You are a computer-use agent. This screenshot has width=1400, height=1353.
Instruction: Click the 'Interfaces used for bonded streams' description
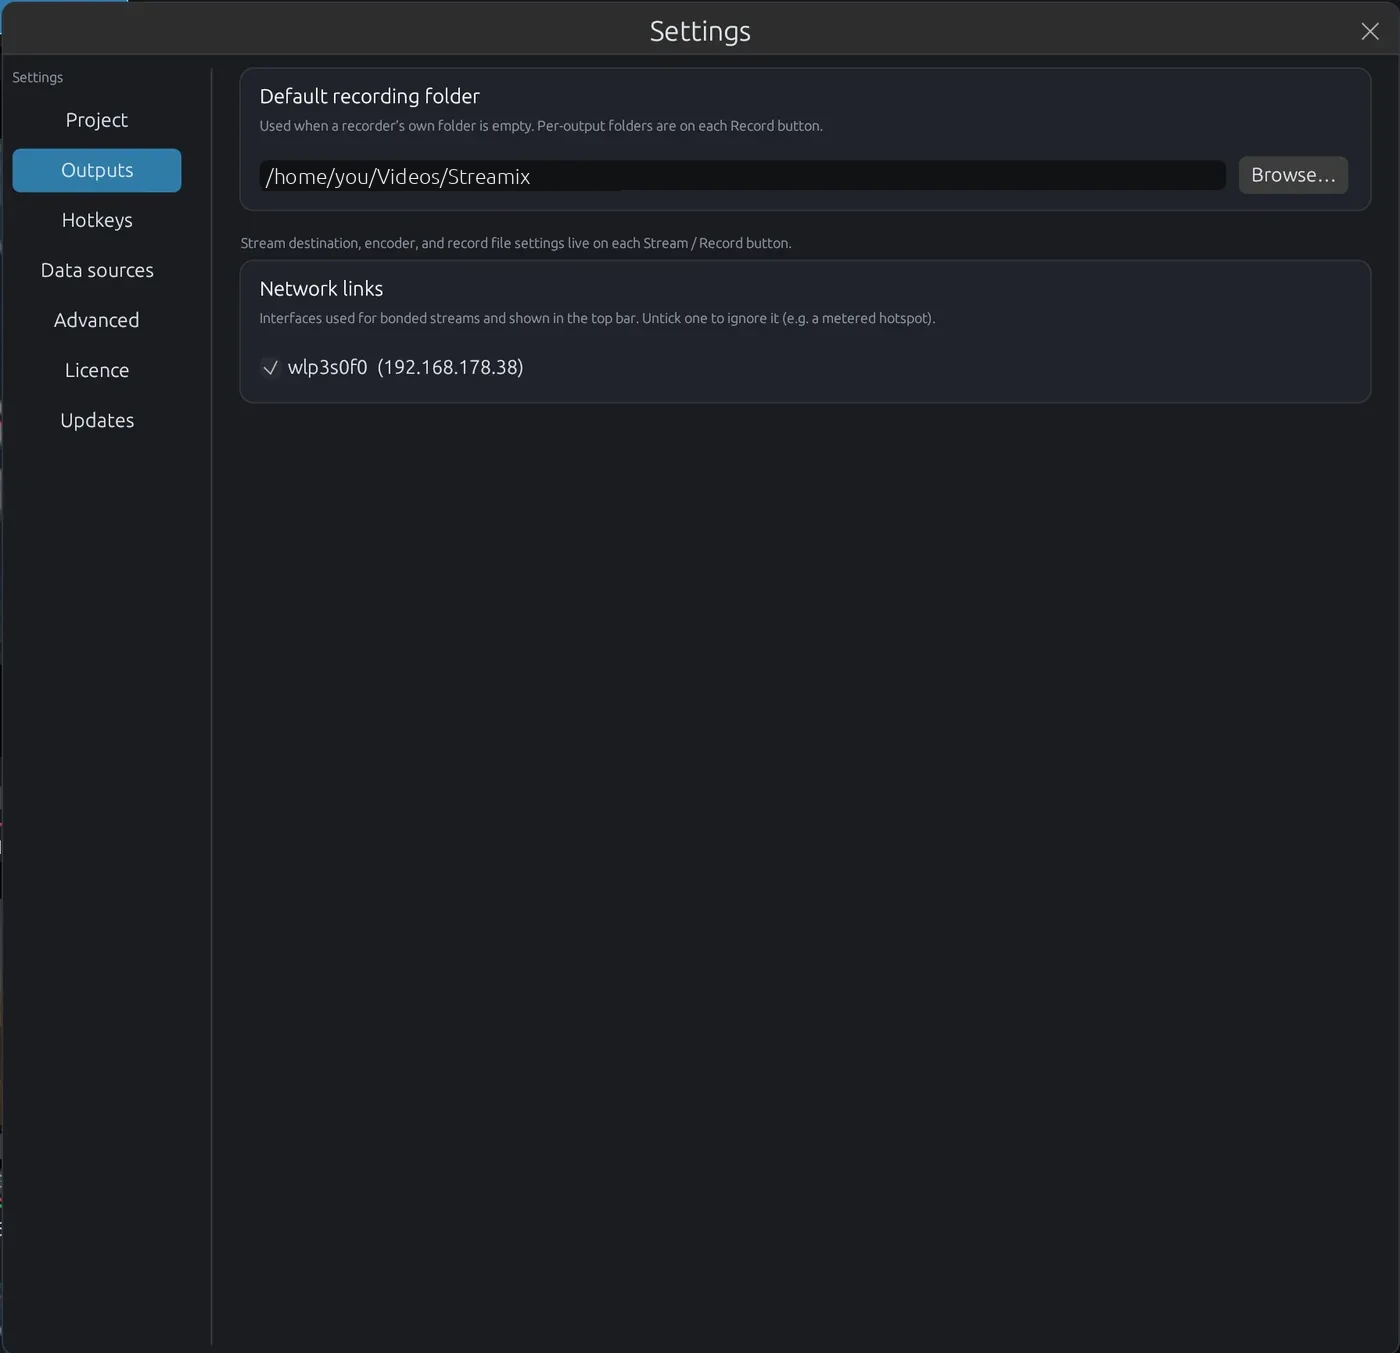click(597, 318)
